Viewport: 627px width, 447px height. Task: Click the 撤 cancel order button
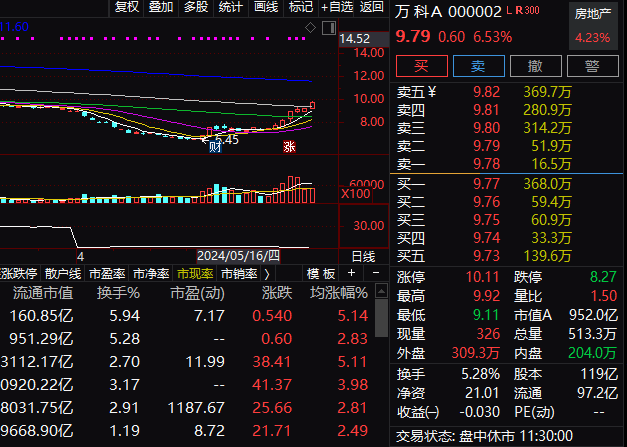[536, 66]
